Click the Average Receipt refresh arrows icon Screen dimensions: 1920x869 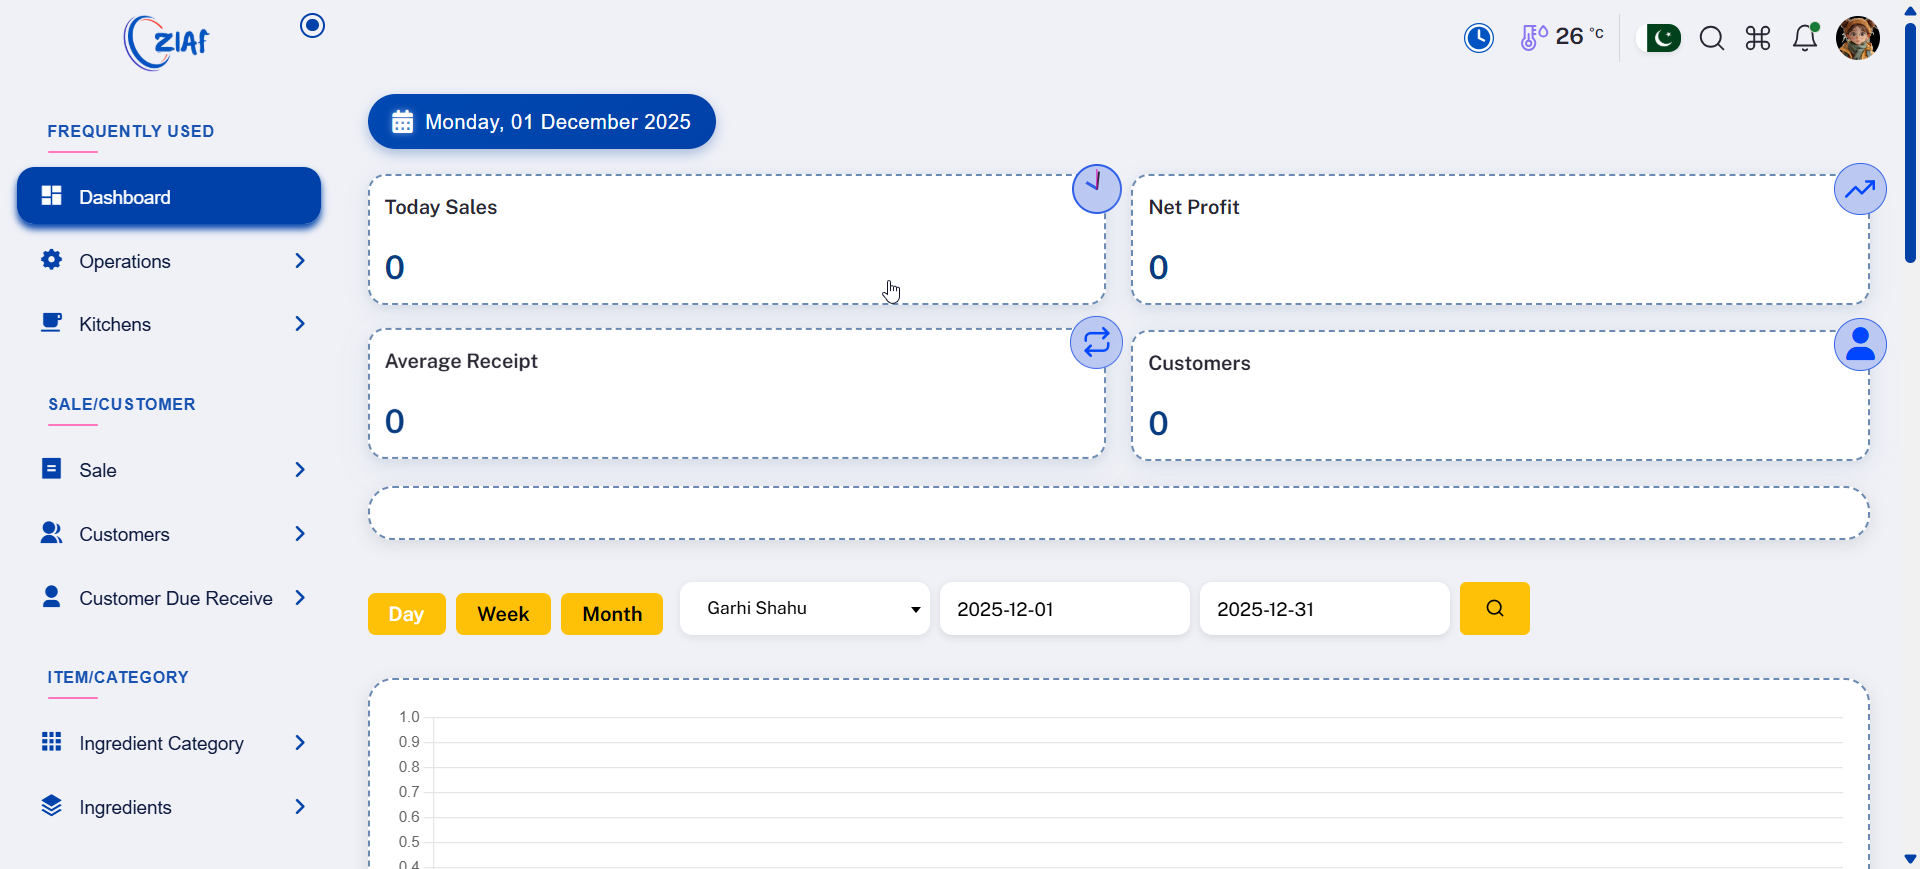(x=1096, y=343)
